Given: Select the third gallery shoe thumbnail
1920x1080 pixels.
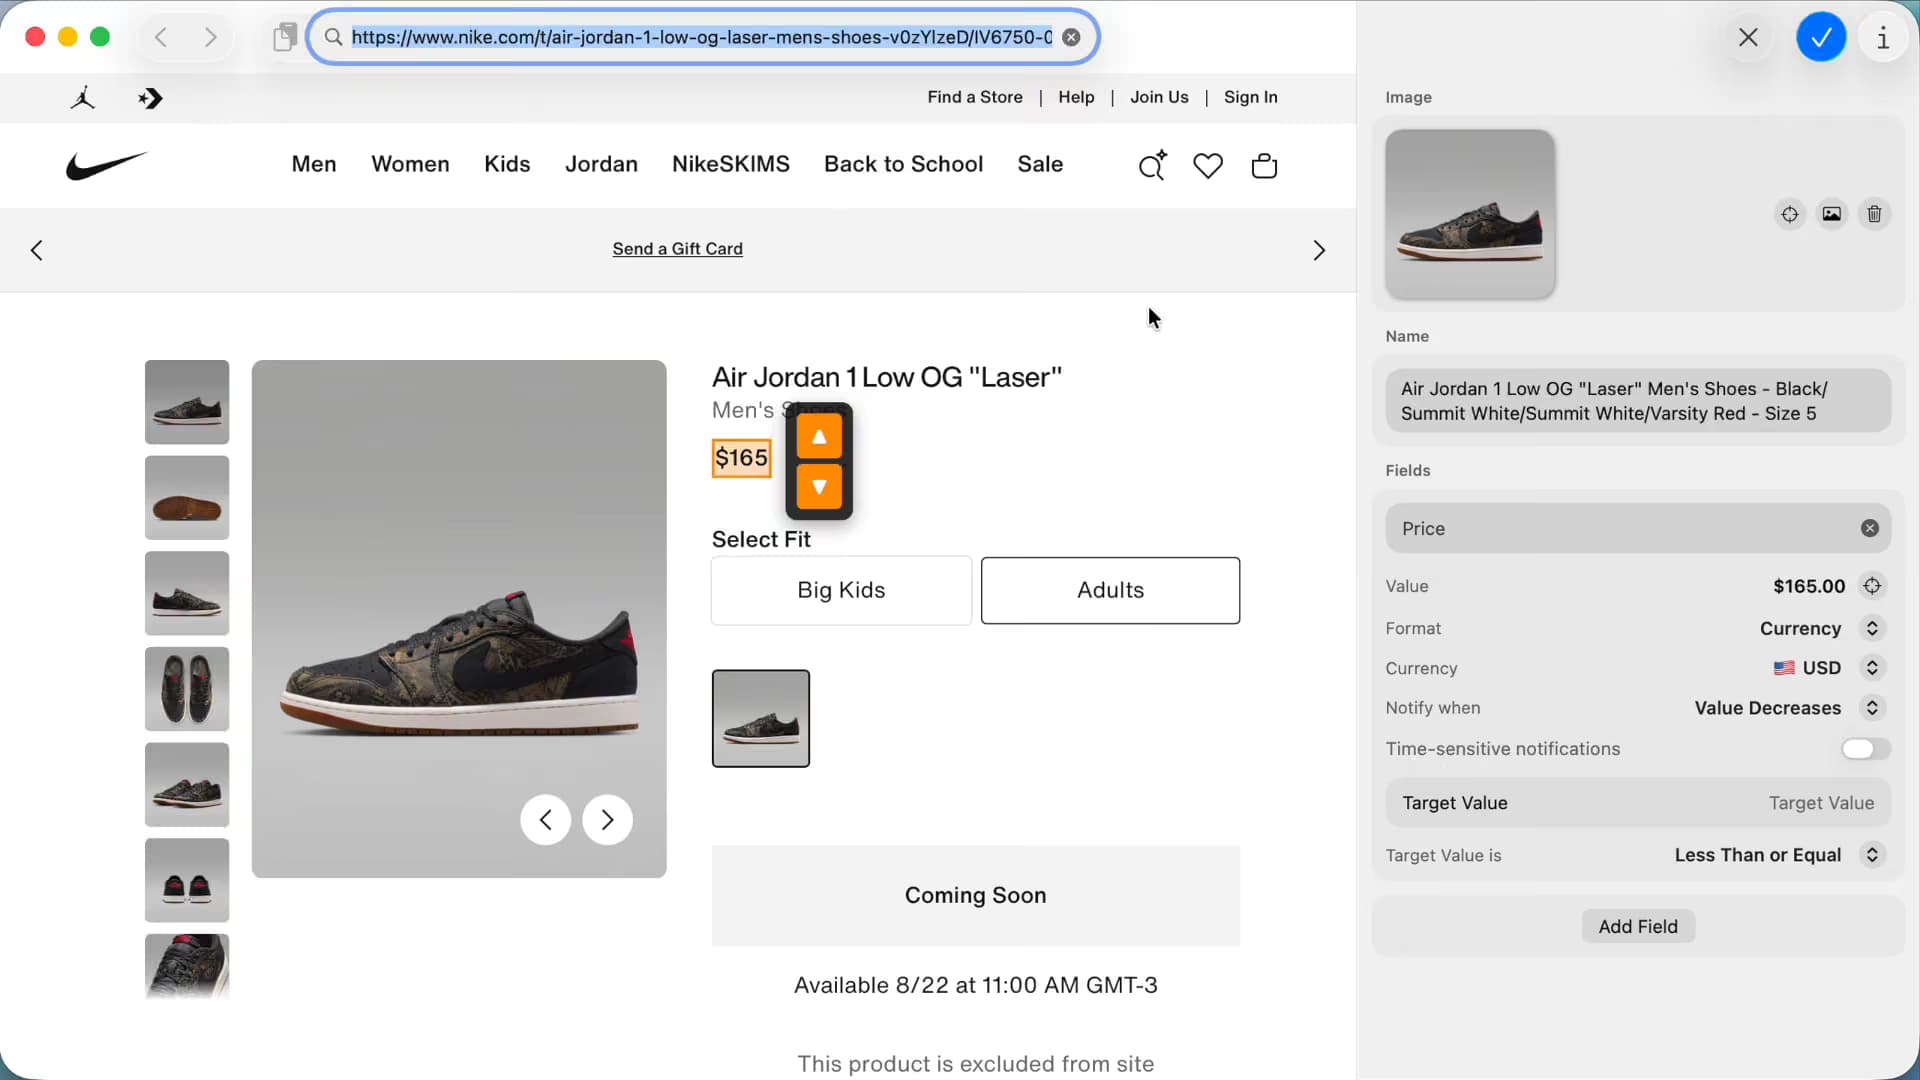Looking at the screenshot, I should (187, 594).
